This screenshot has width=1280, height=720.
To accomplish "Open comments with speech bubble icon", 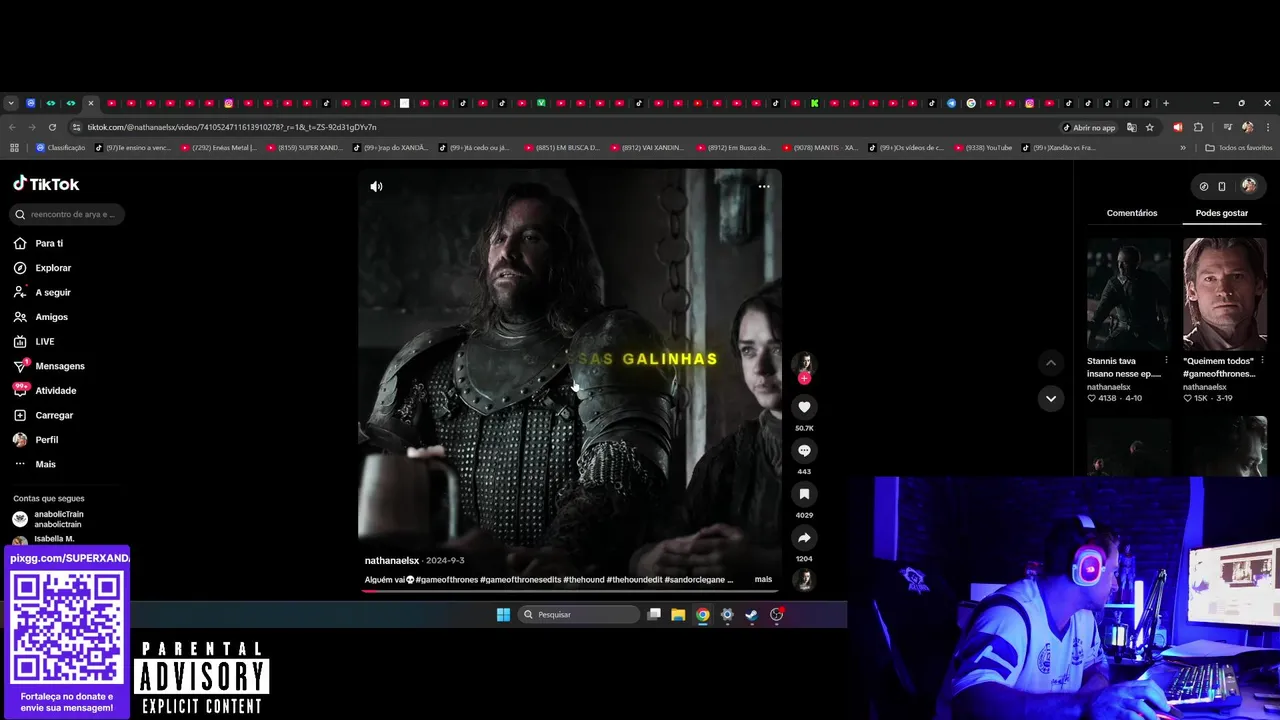I will (x=804, y=451).
